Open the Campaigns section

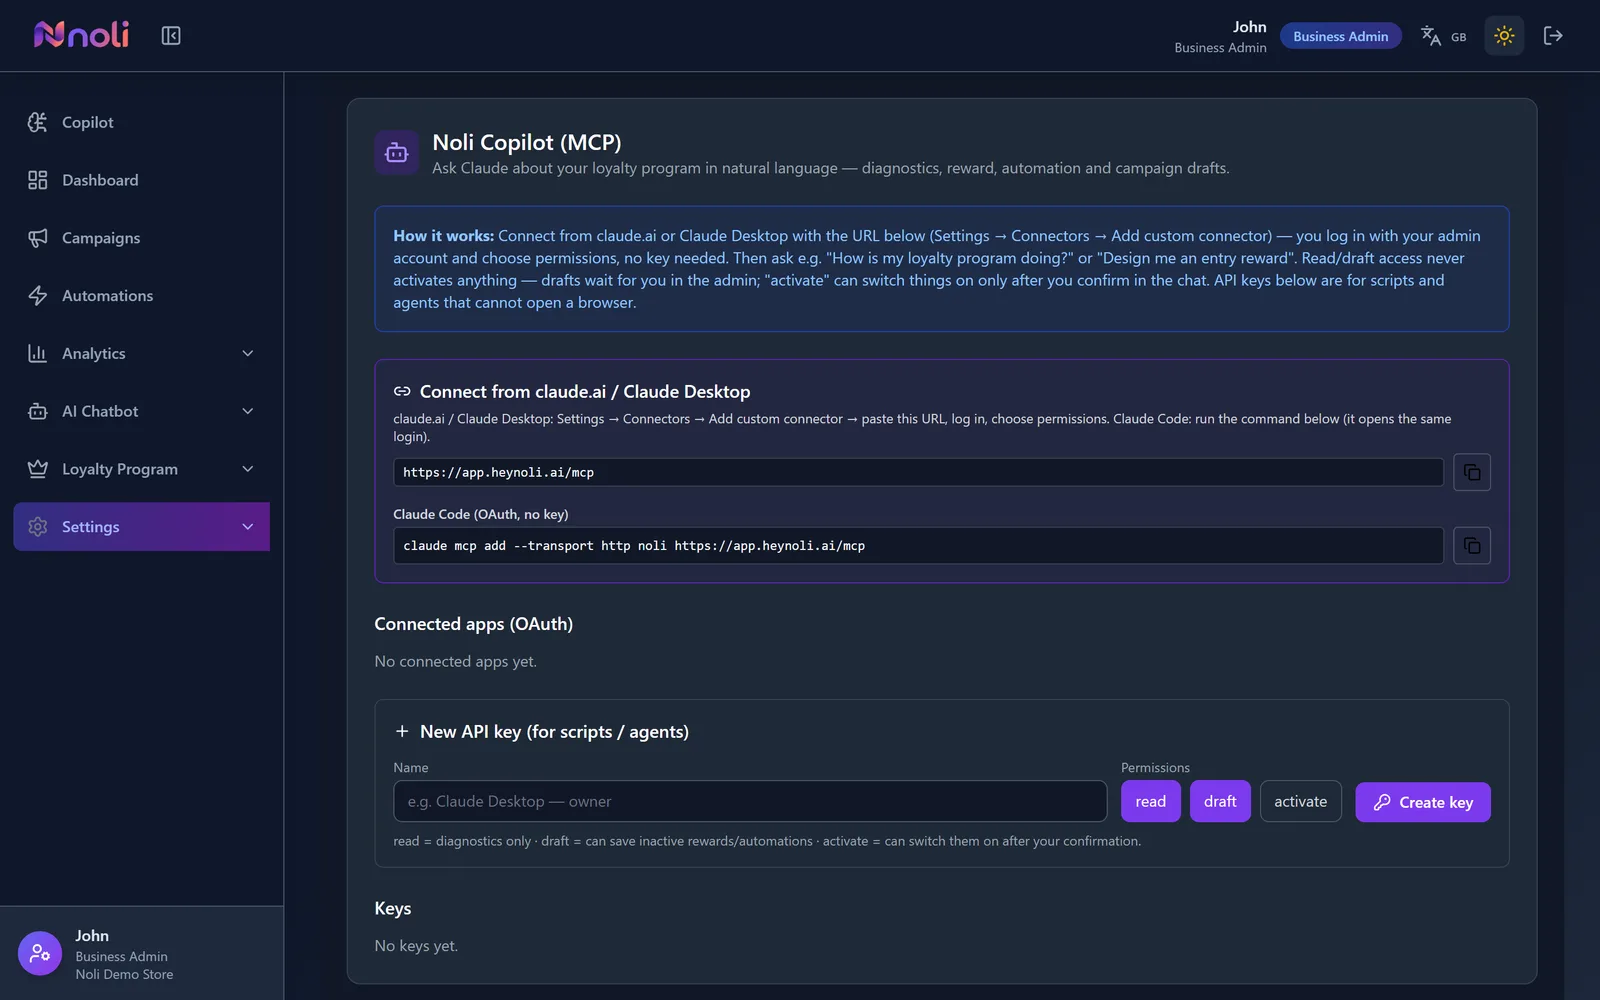[141, 238]
